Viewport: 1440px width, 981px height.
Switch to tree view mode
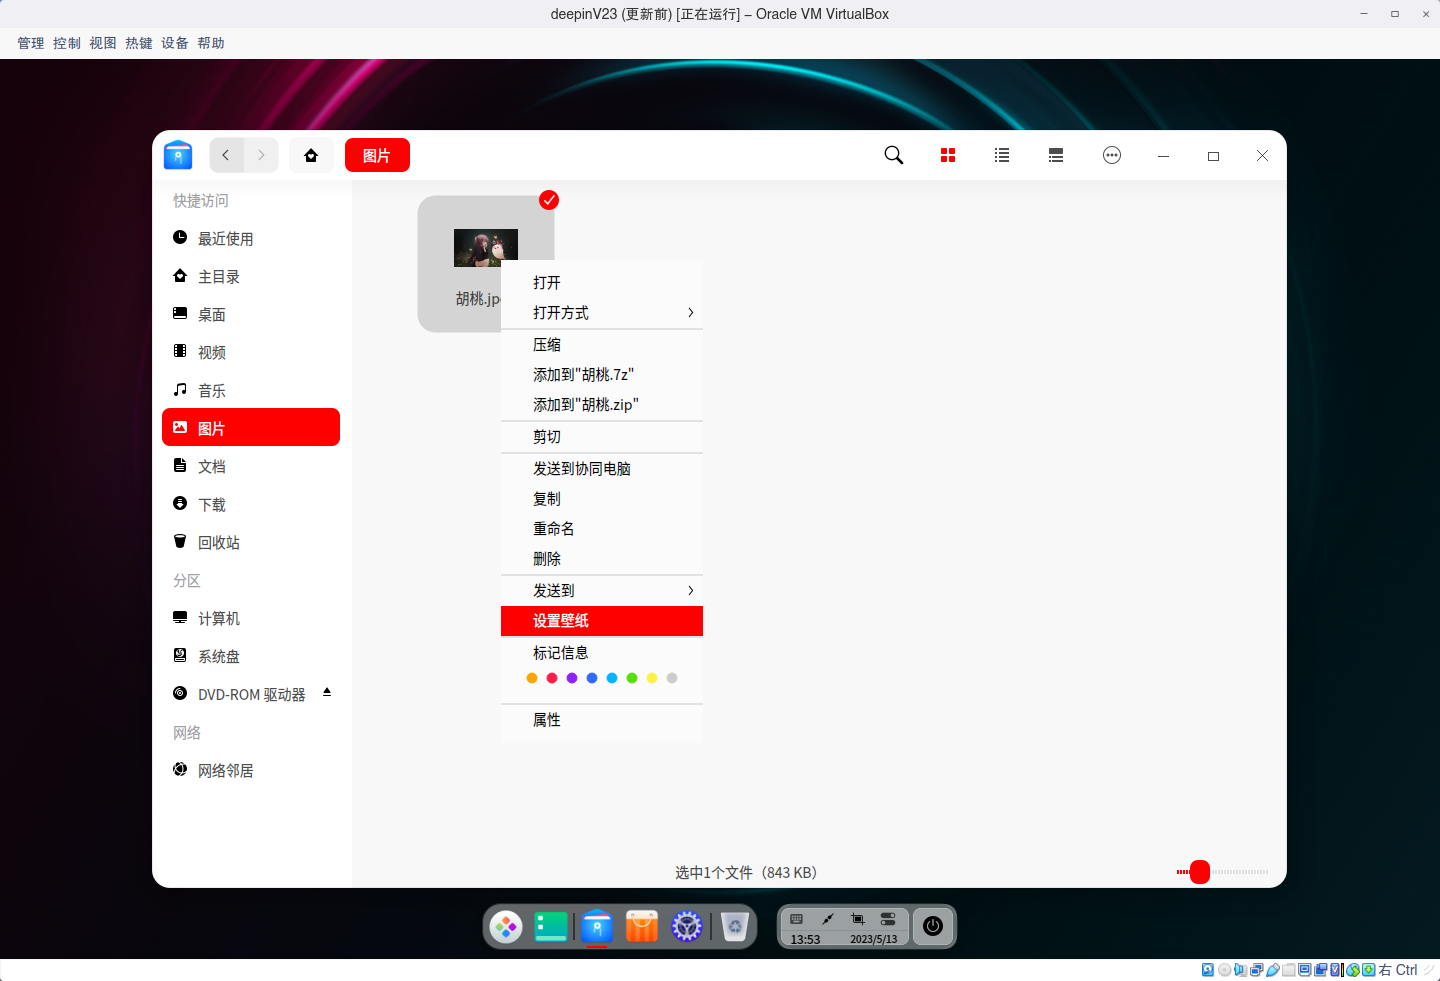[x=1055, y=155]
